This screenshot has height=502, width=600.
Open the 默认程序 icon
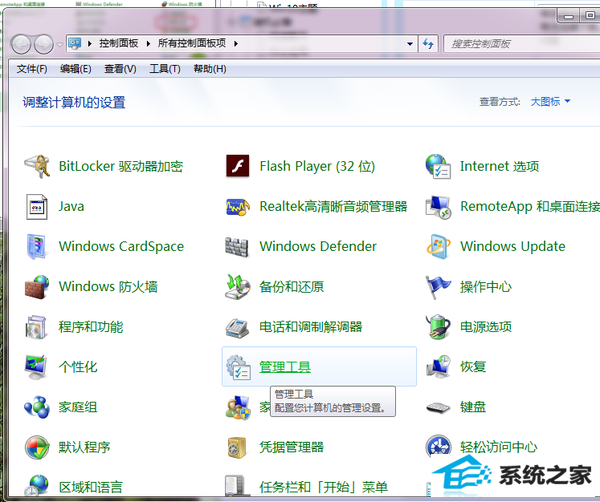point(37,447)
